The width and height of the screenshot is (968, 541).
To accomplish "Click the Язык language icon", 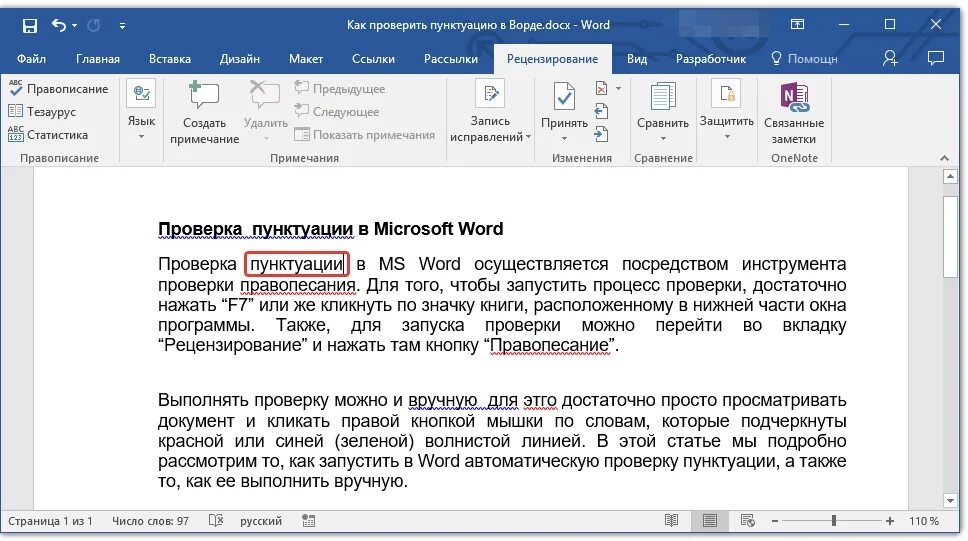I will 141,93.
